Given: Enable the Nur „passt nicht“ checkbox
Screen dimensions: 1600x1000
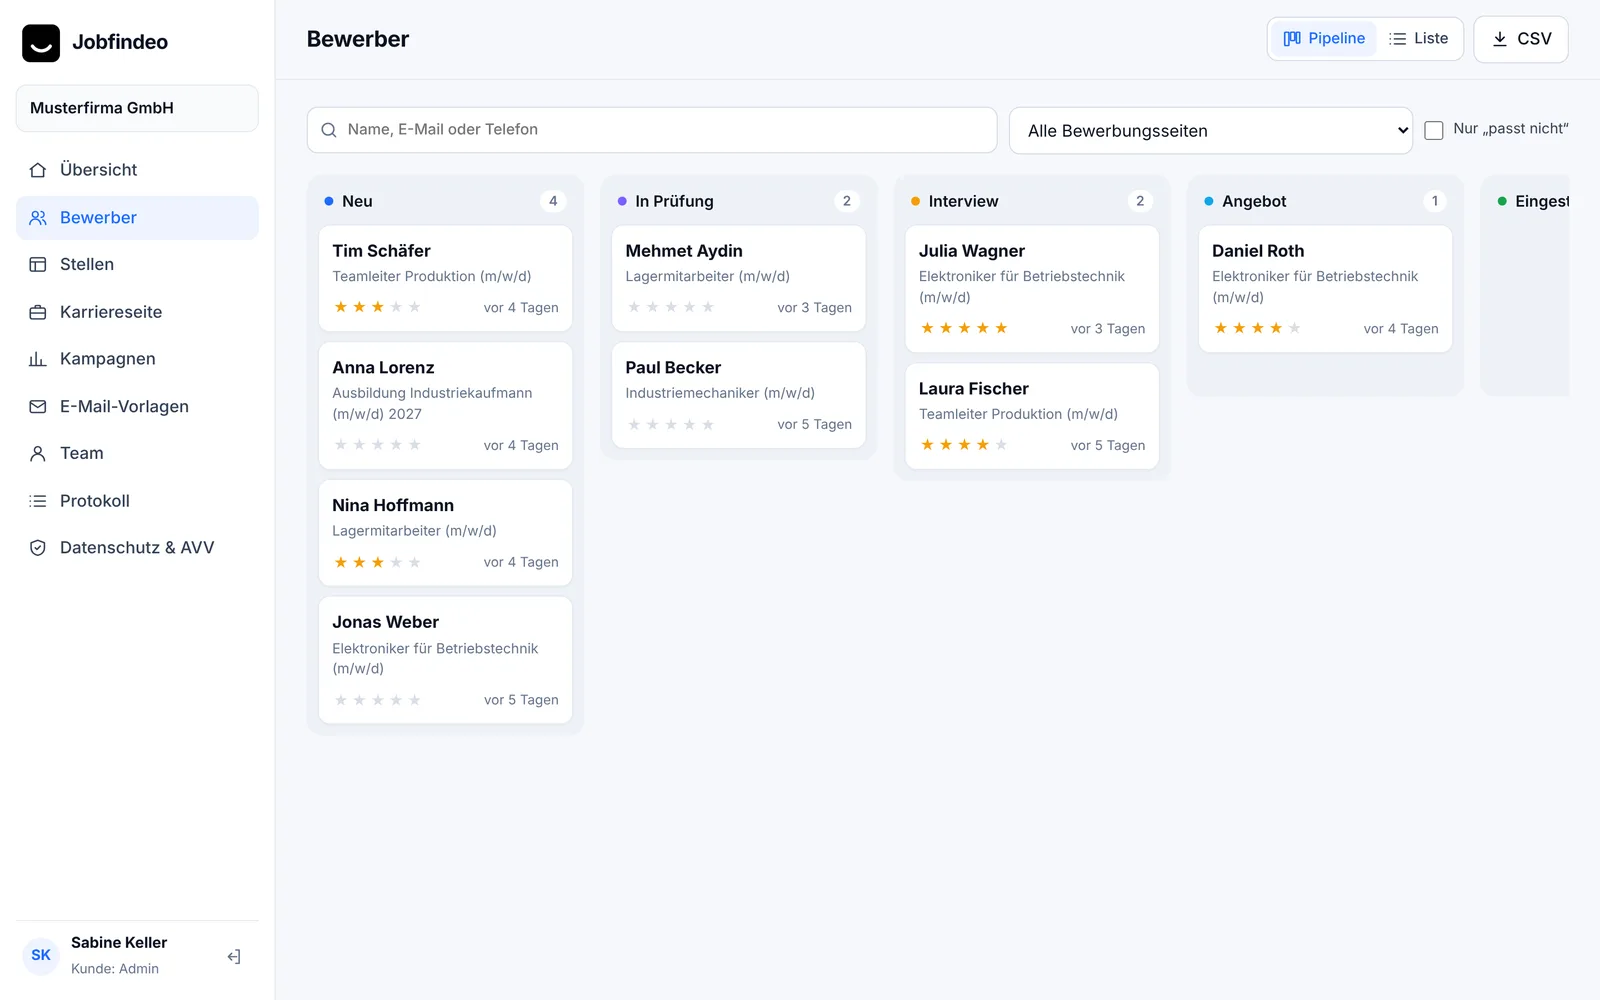Looking at the screenshot, I should tap(1434, 130).
